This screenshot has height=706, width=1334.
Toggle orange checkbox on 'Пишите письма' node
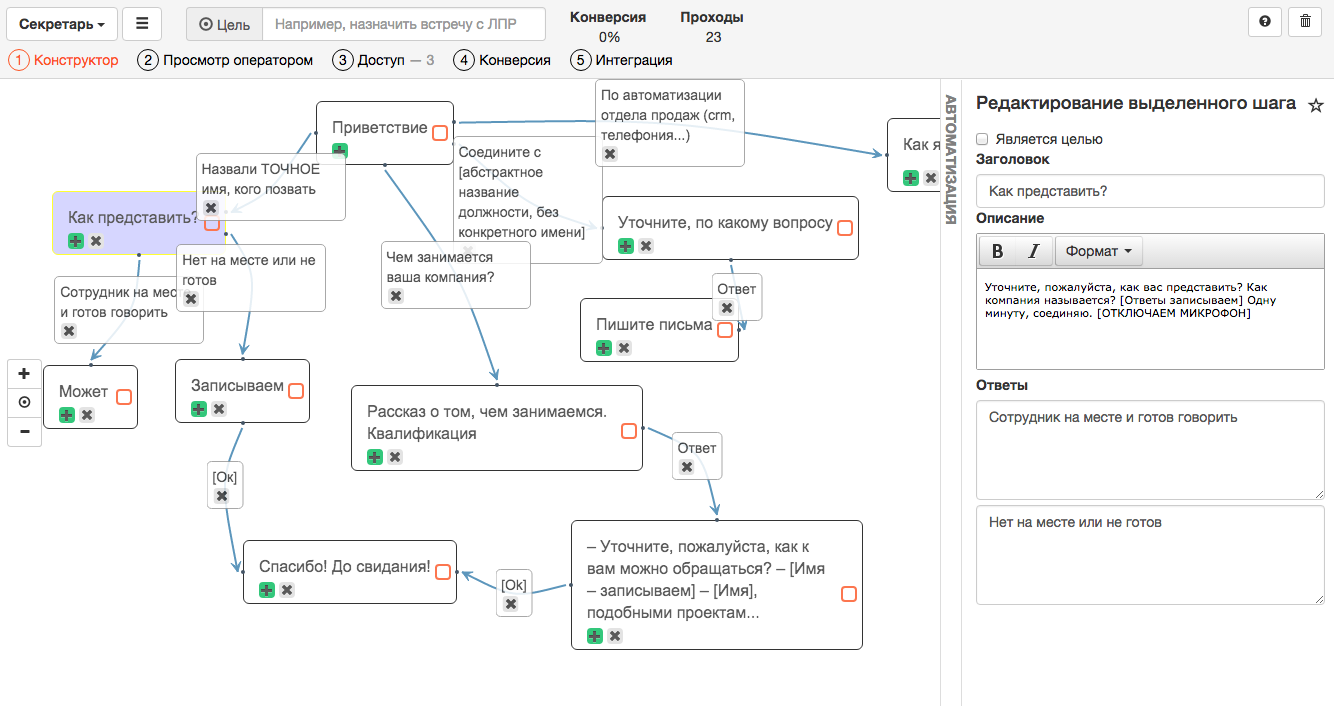click(725, 329)
